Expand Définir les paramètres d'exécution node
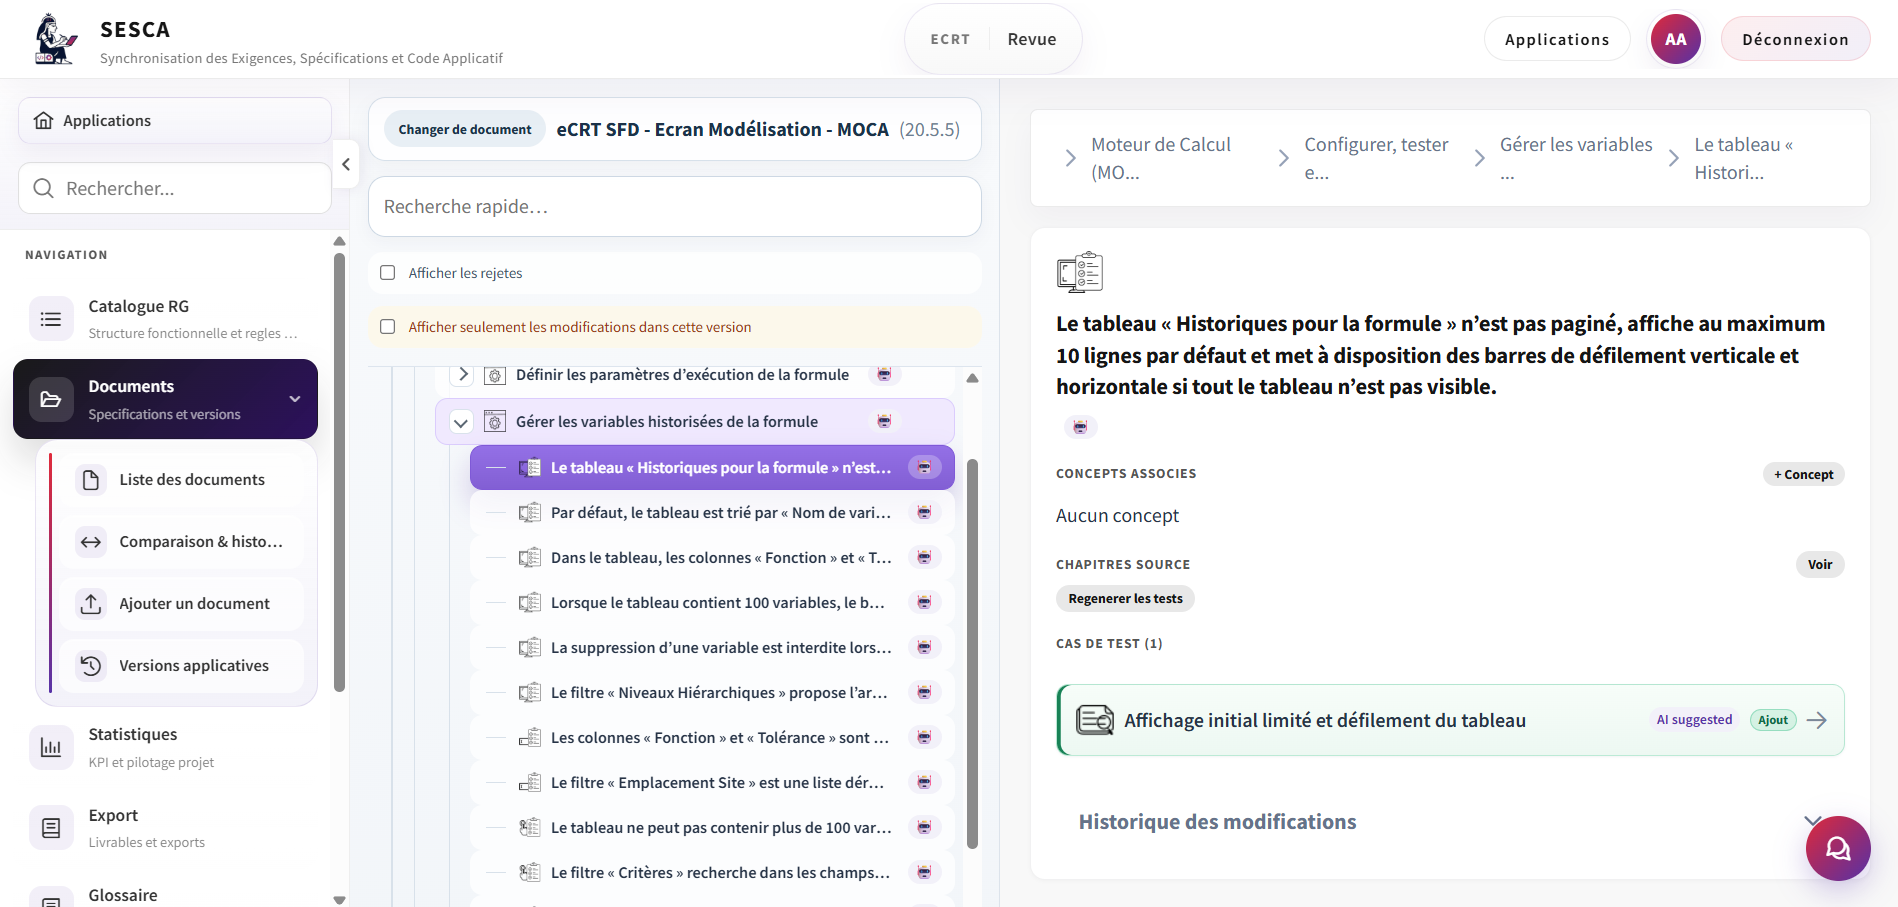 click(462, 375)
